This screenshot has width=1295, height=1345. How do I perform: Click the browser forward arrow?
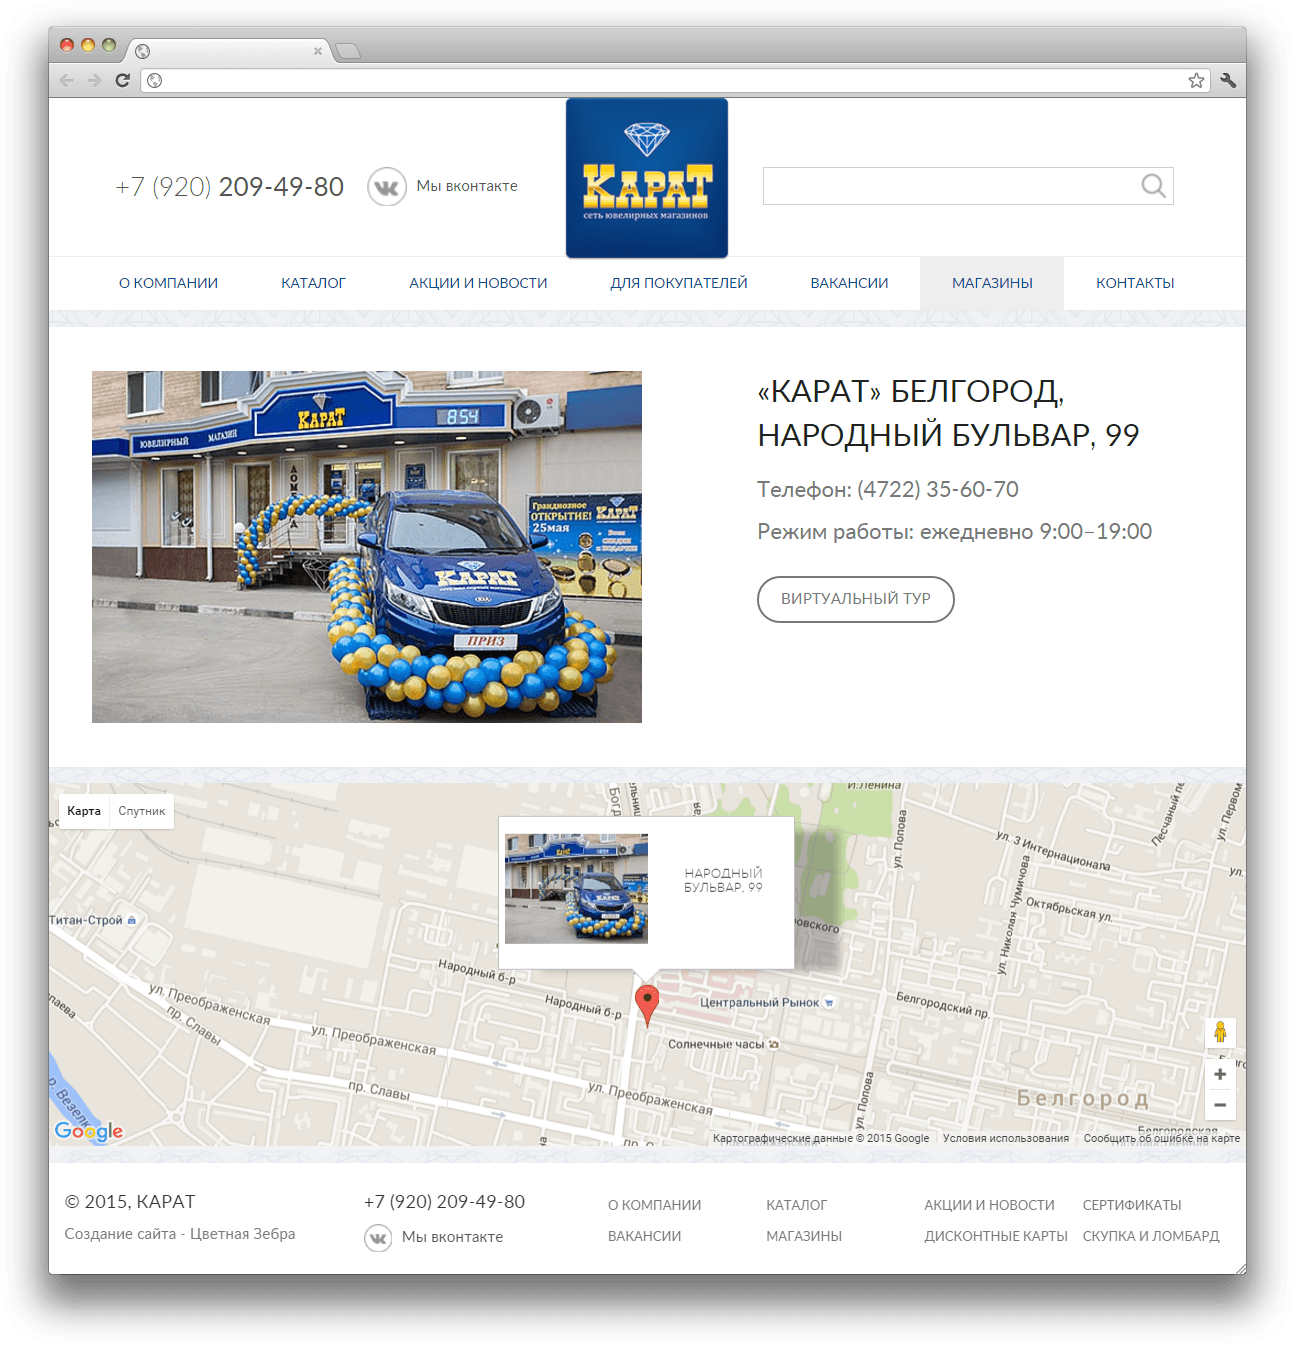click(94, 80)
